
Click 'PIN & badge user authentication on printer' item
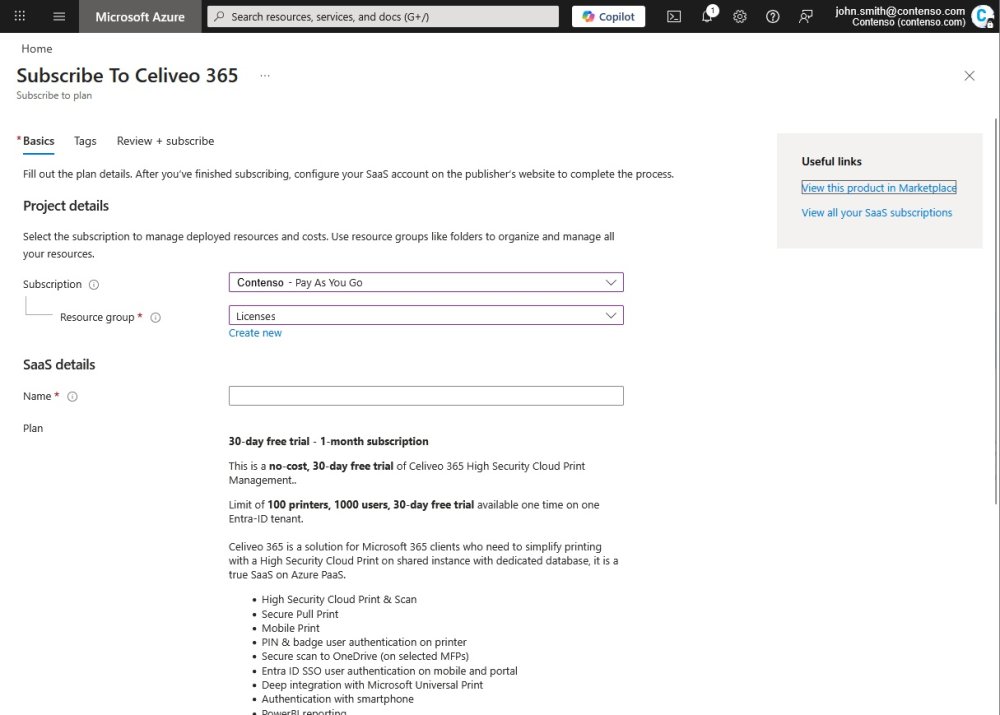pos(364,642)
